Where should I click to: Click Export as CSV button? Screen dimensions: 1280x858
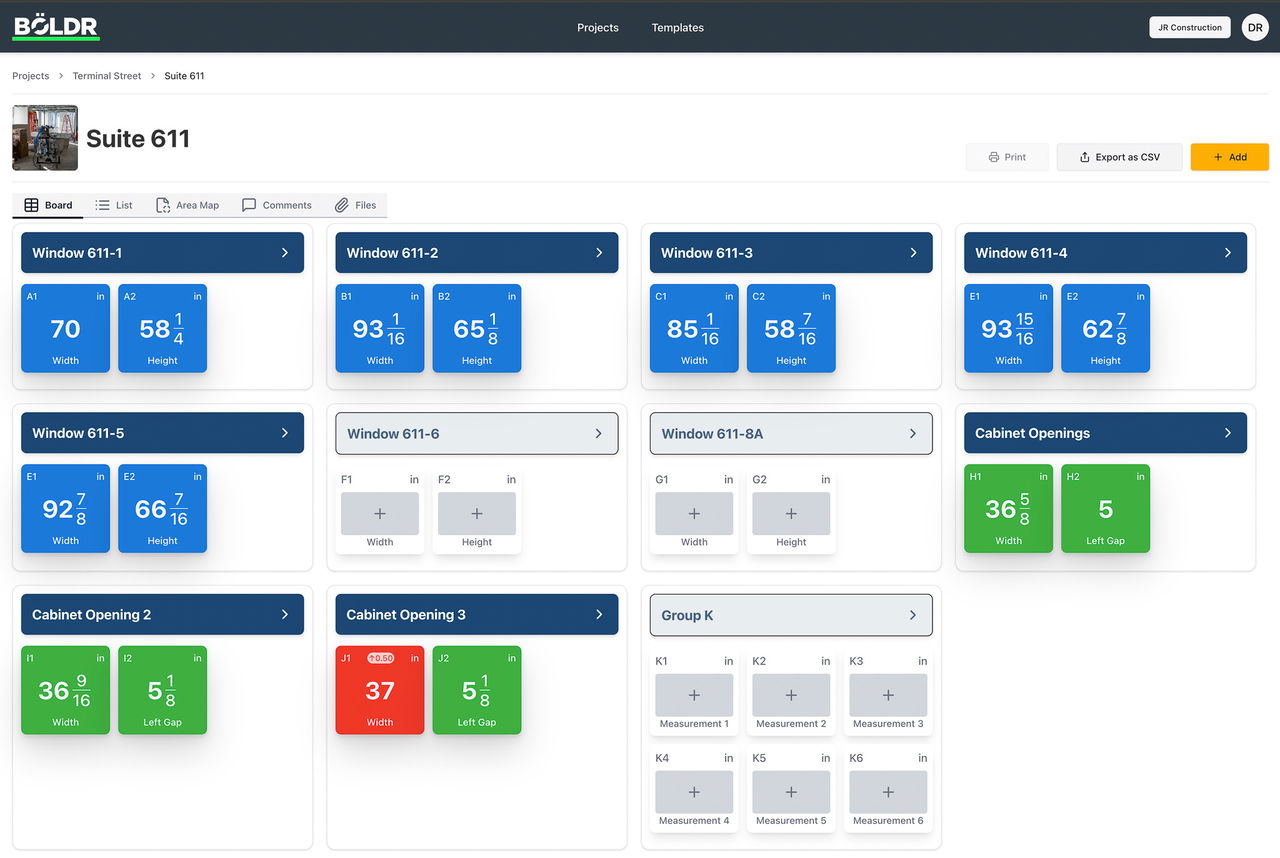tap(1119, 157)
